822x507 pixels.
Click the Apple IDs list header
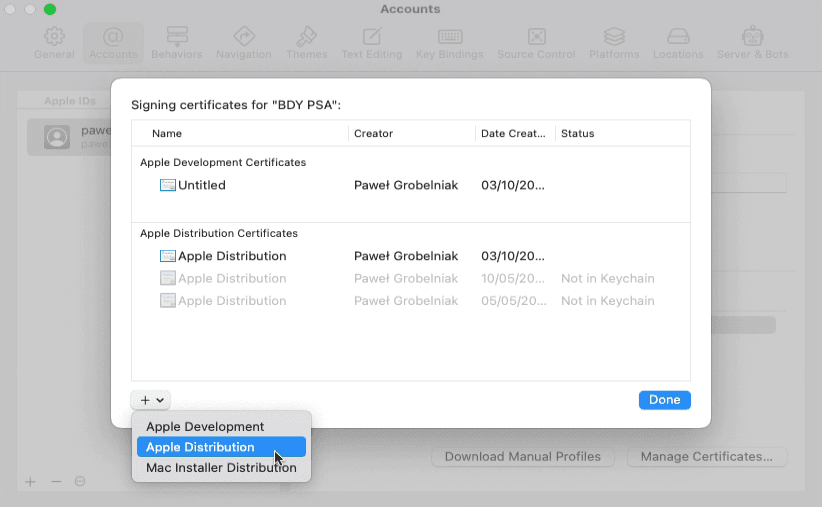(x=70, y=101)
